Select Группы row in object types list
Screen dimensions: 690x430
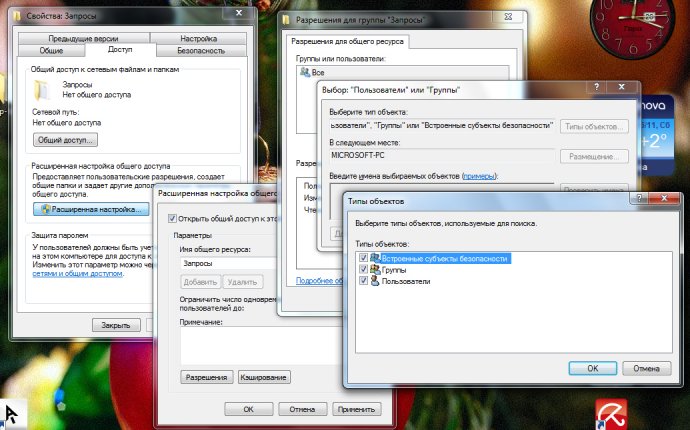click(x=393, y=270)
